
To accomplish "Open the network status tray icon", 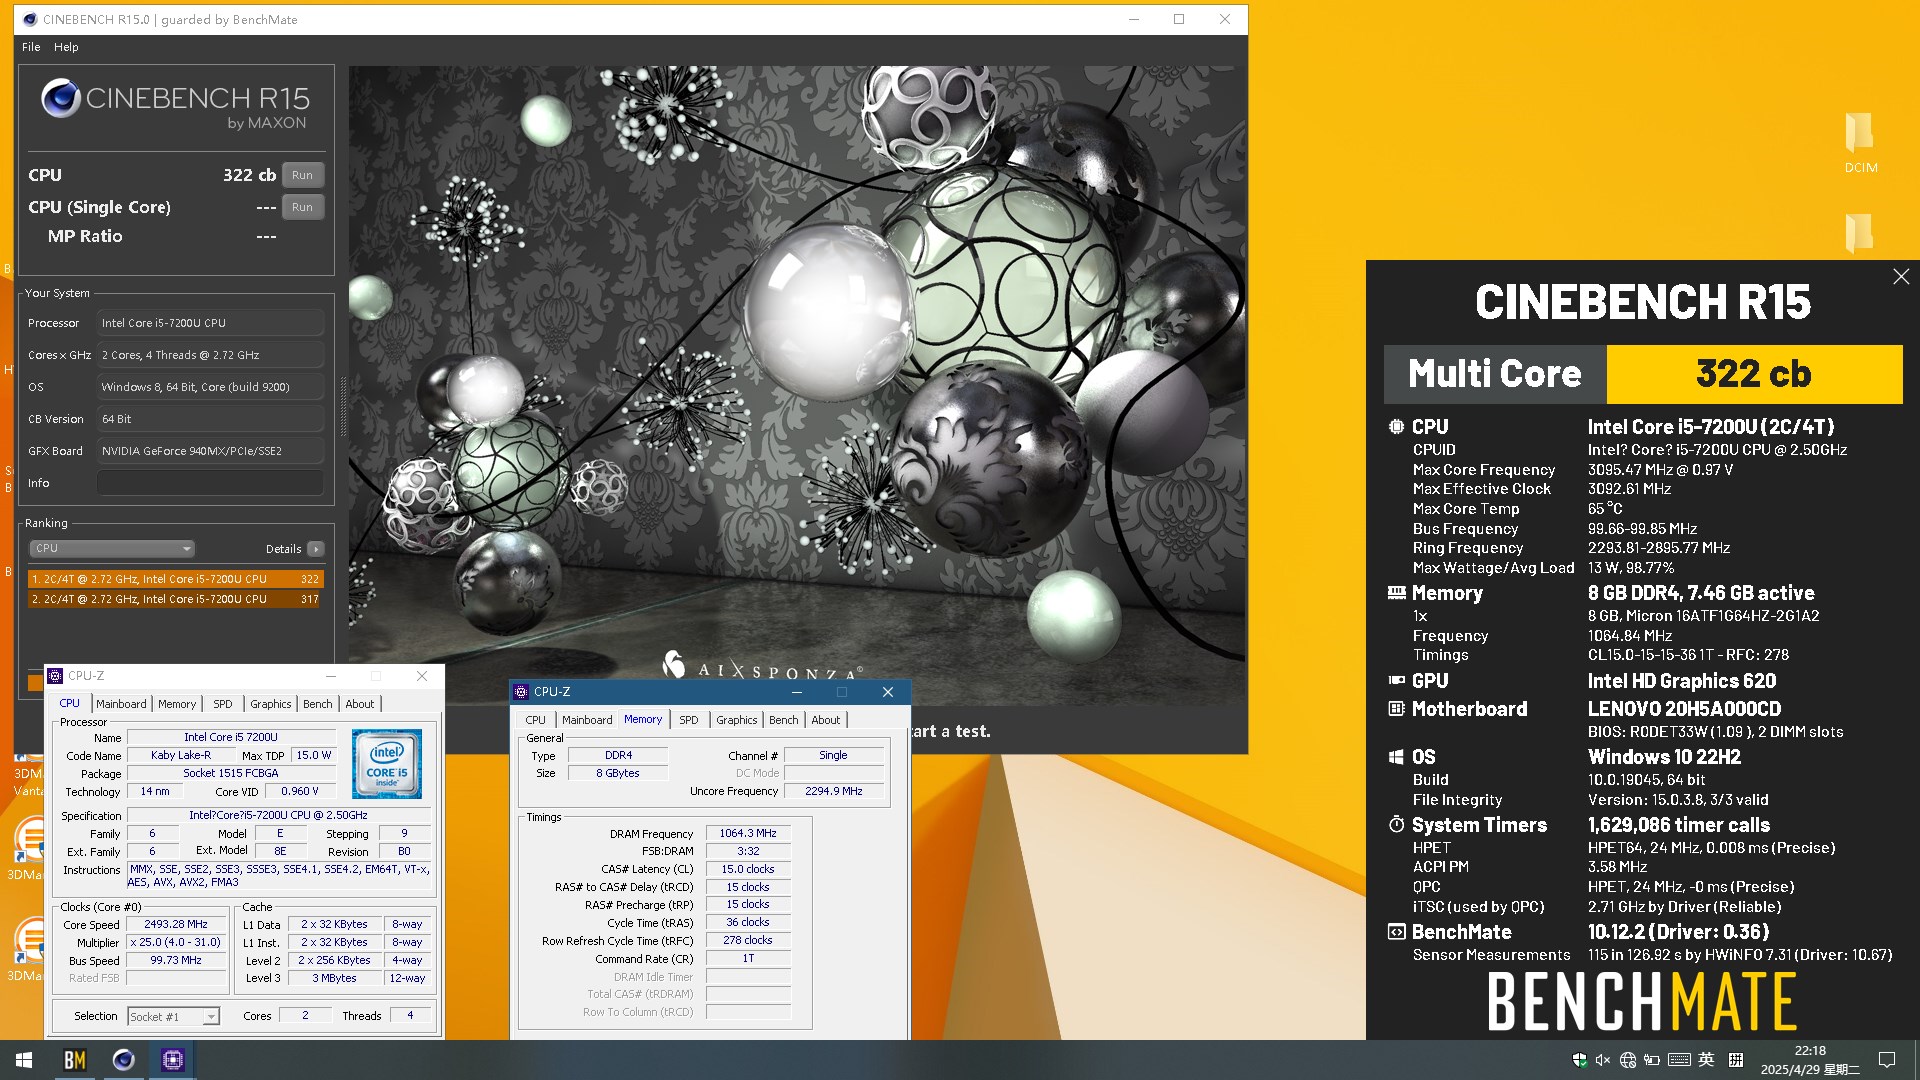I will [x=1628, y=1060].
